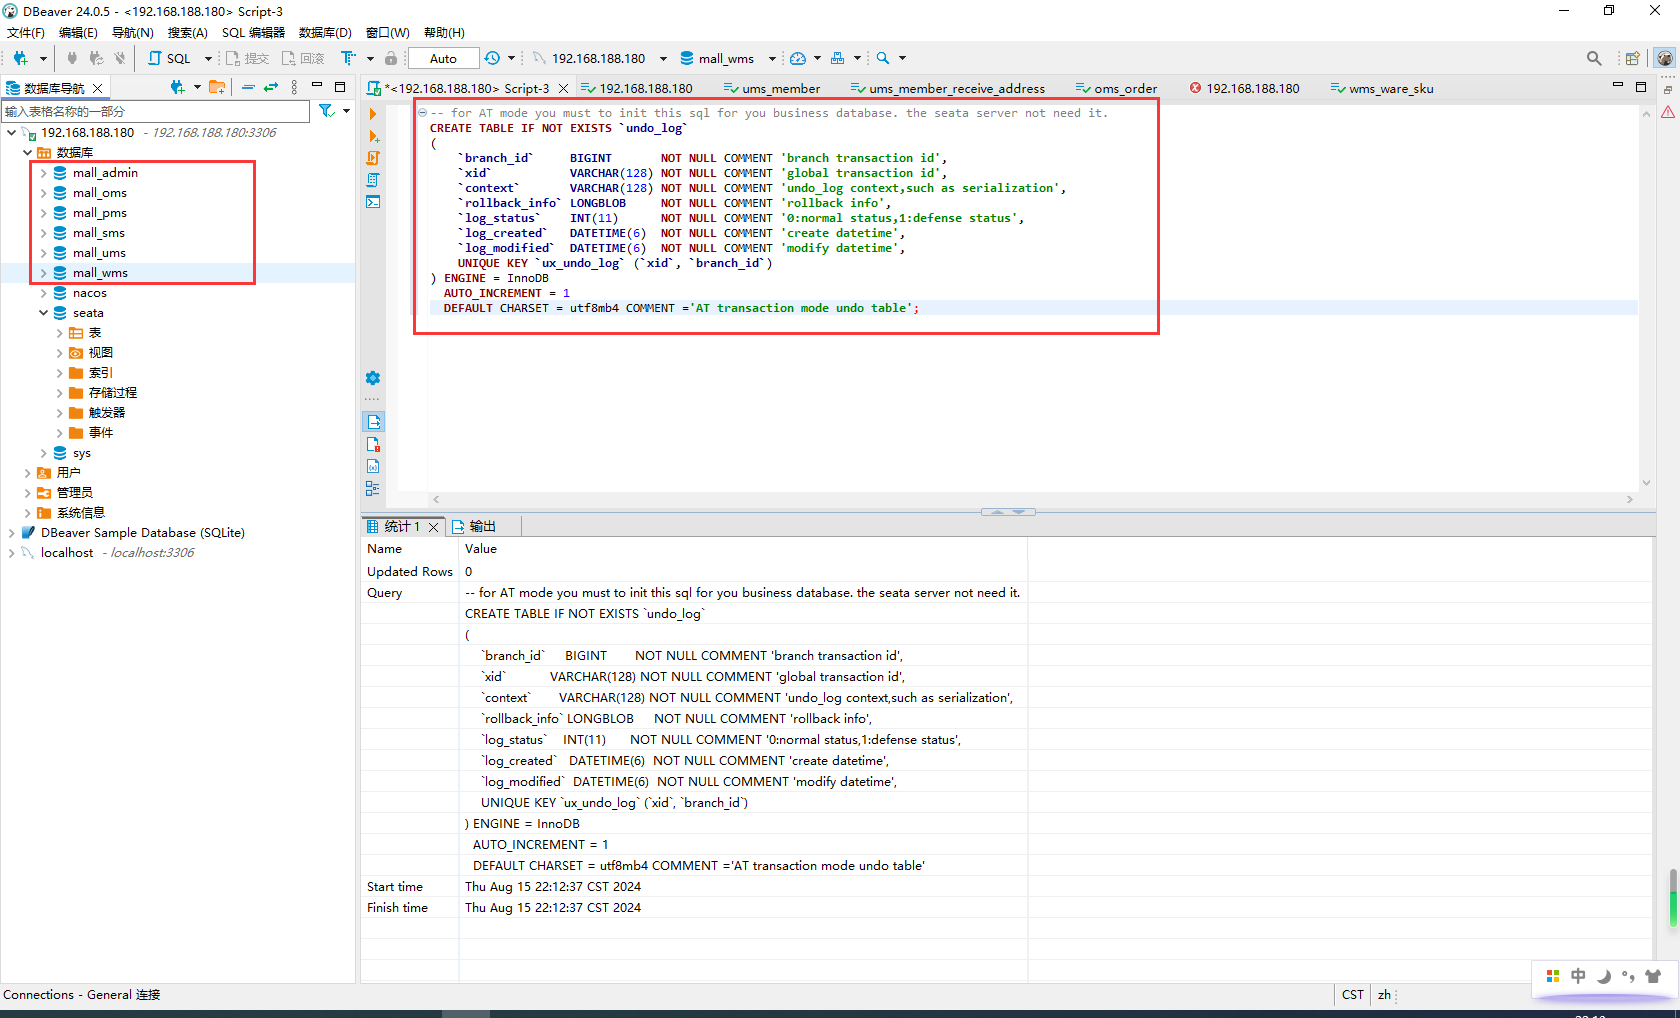Switch to the oms_order tab
Viewport: 1680px width, 1018px height.
1116,88
